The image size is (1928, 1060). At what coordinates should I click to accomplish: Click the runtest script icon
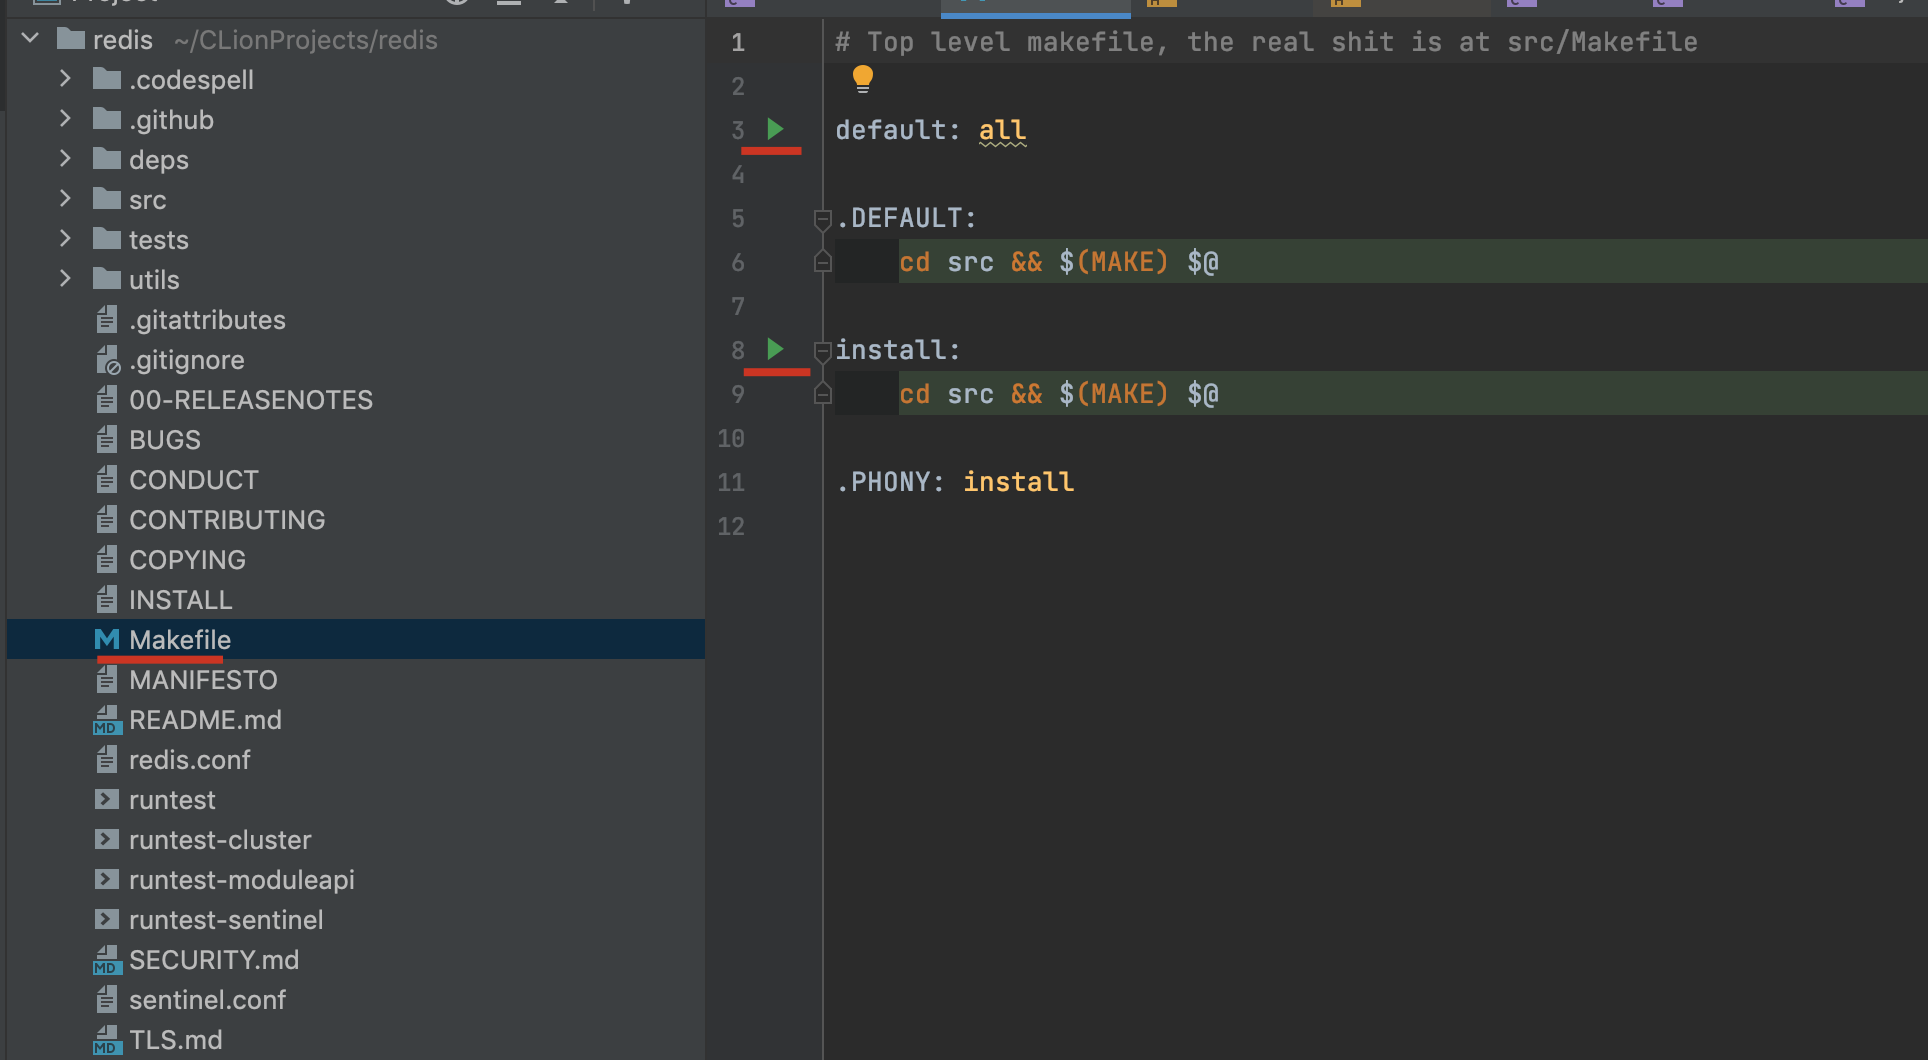(107, 799)
